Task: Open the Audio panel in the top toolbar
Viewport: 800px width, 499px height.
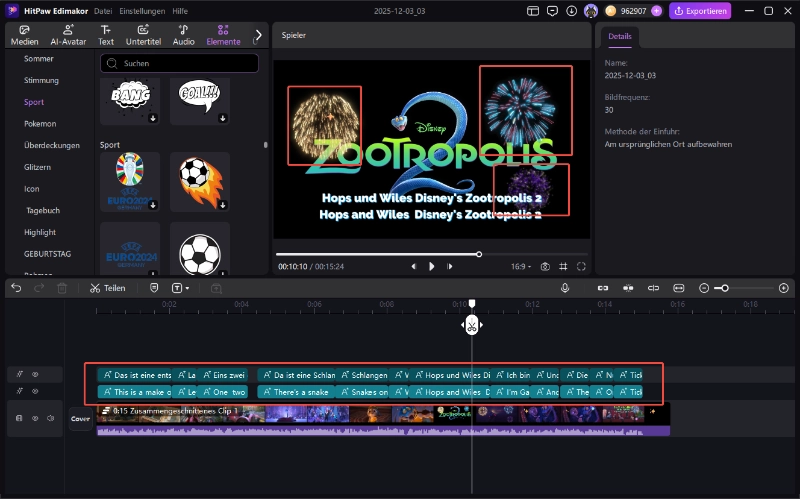Action: pos(183,35)
